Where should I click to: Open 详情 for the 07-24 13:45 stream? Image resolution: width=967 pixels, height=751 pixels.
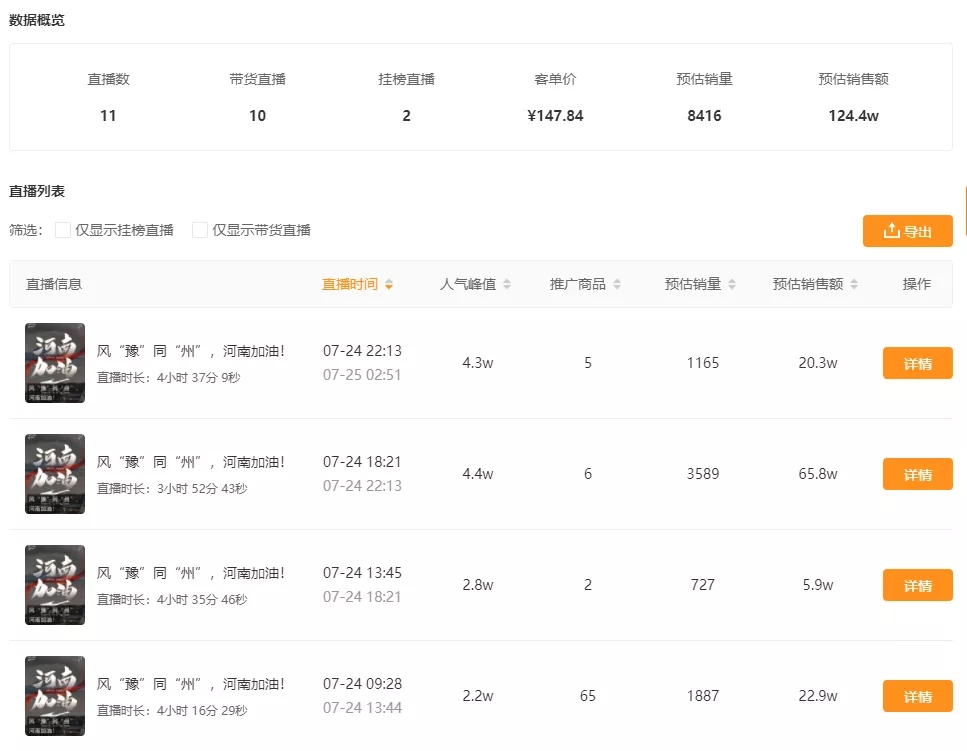(x=918, y=585)
